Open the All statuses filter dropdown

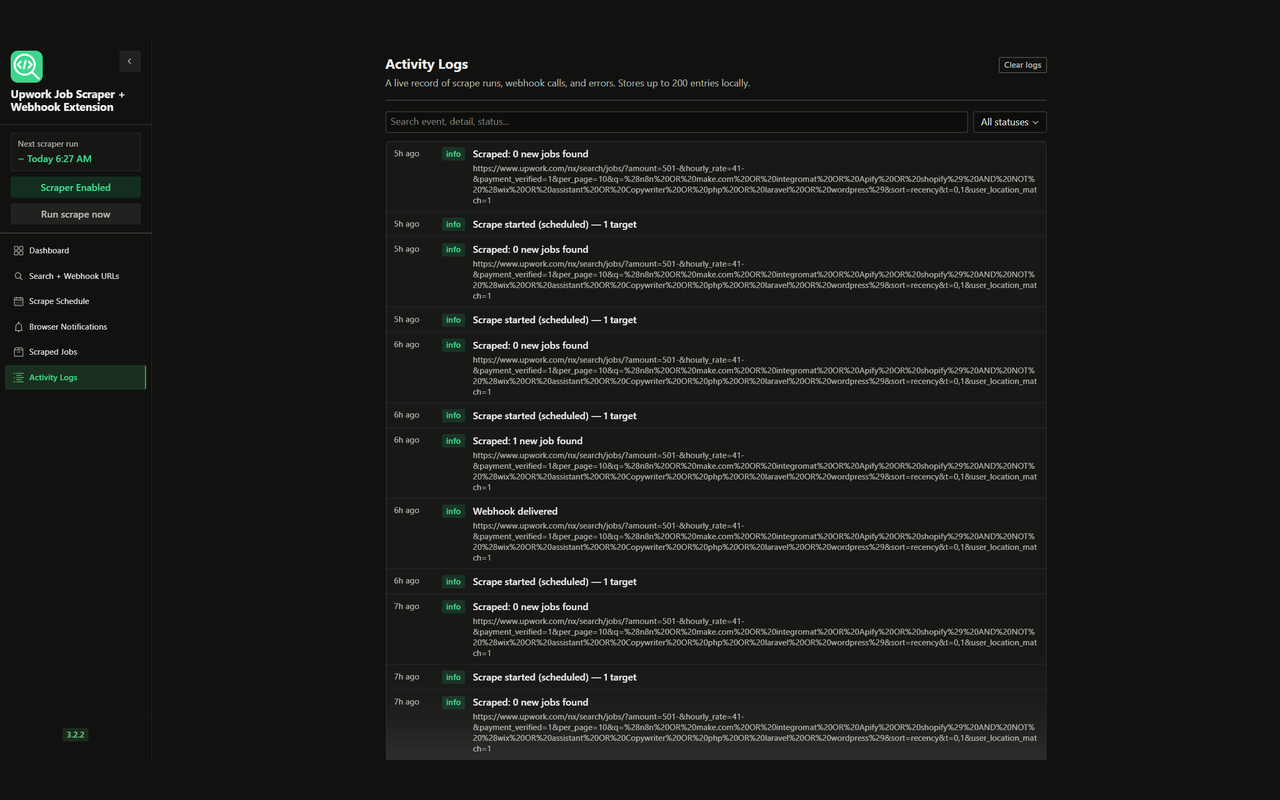click(x=1010, y=122)
